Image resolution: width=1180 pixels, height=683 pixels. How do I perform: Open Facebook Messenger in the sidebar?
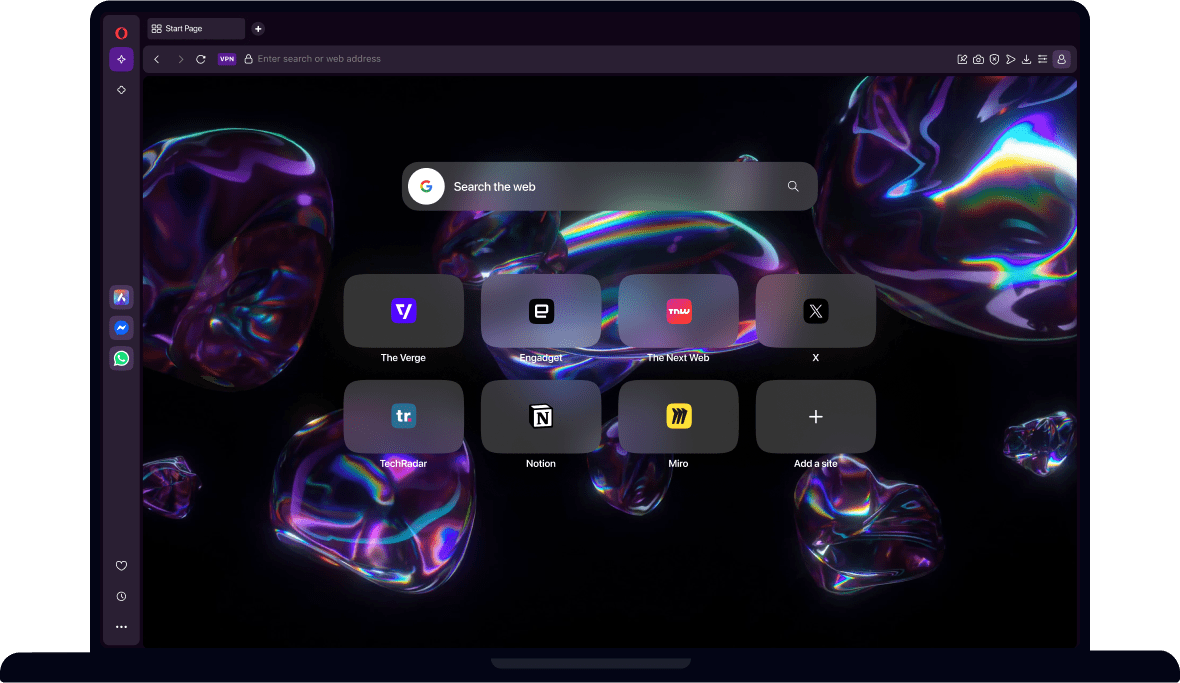121,328
